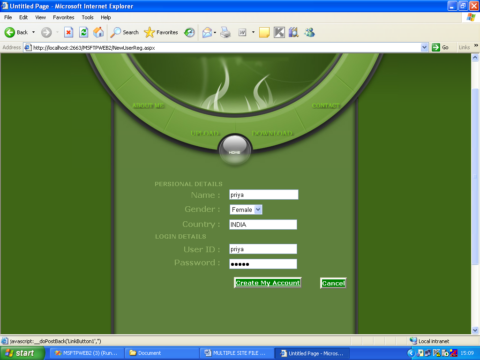
Task: Click the CONTACT navigation link
Action: [x=326, y=106]
